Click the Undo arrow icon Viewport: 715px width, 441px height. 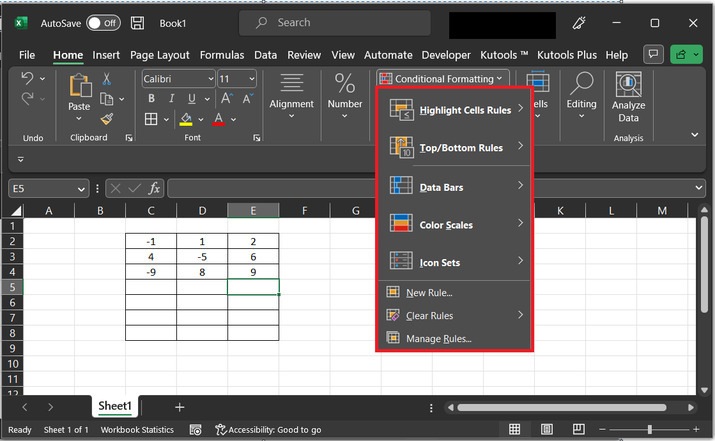click(28, 79)
